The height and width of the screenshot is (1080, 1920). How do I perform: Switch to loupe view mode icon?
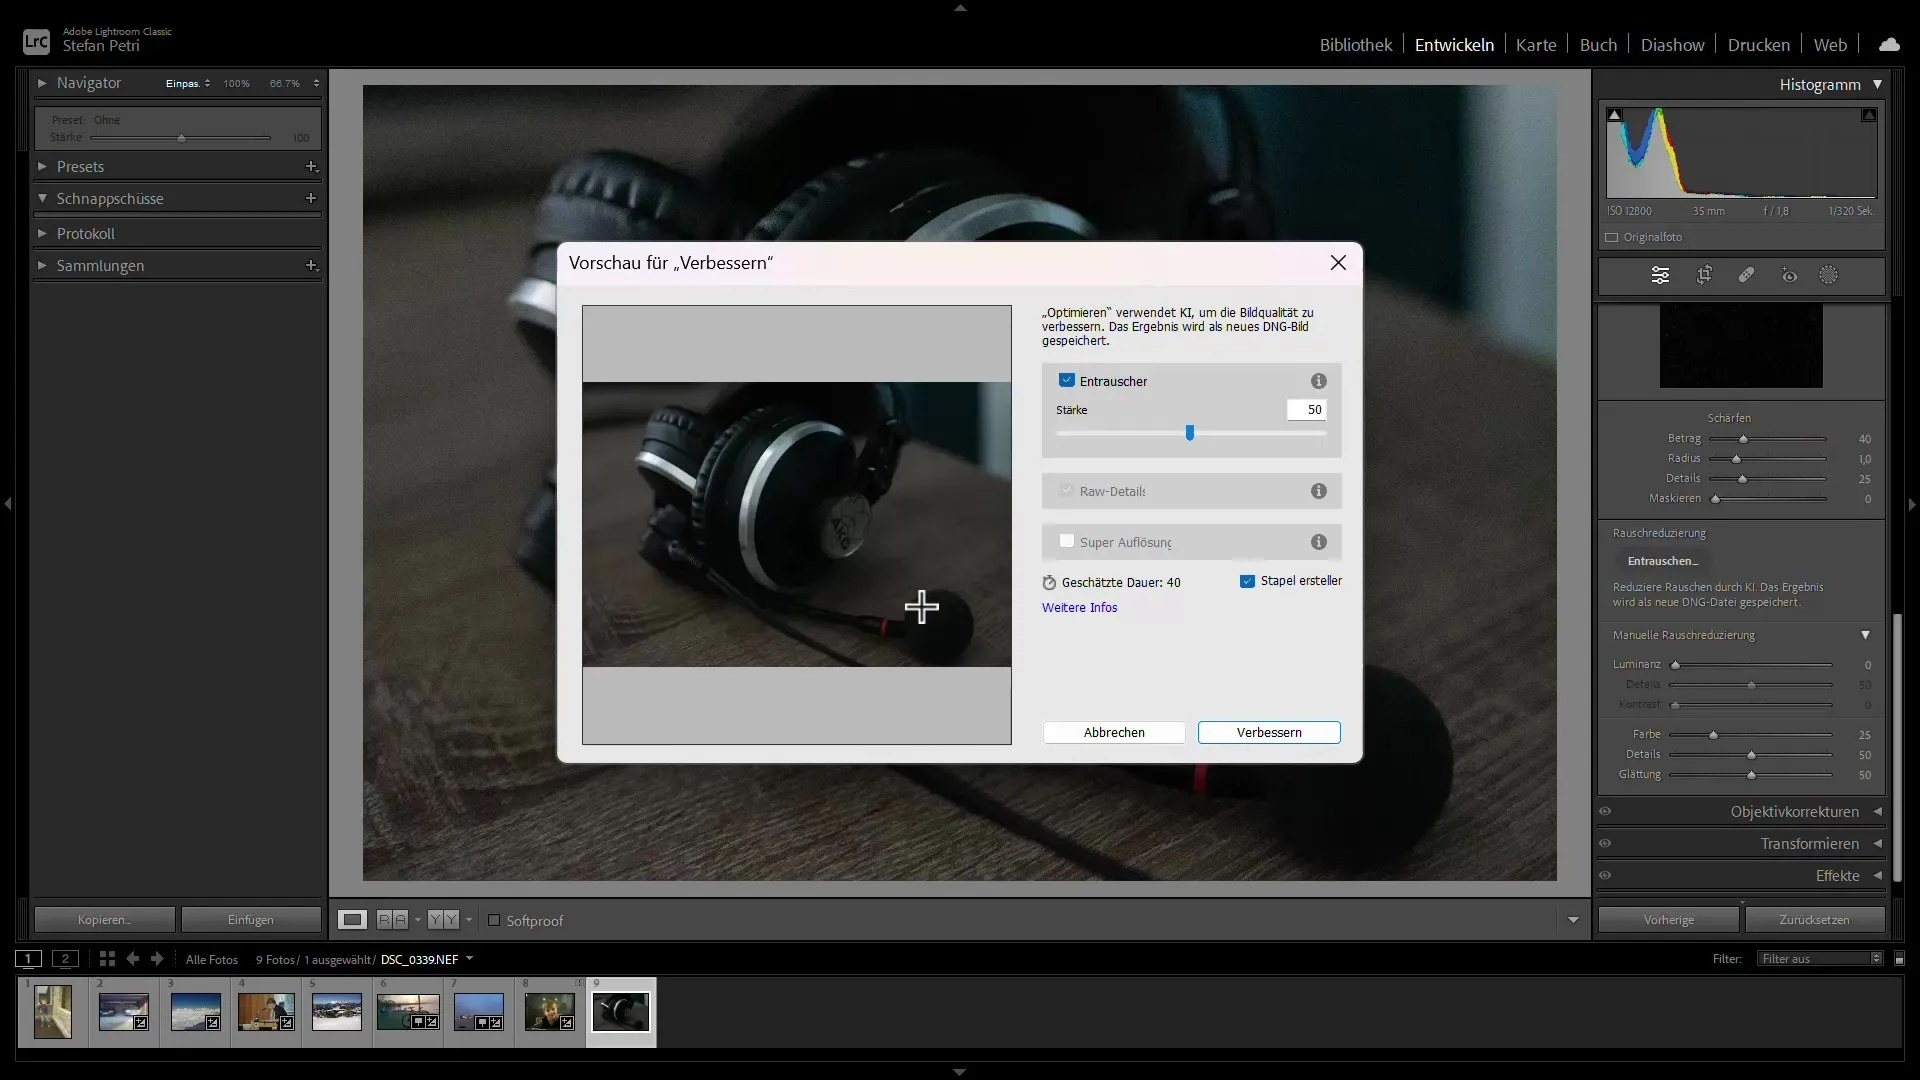352,920
